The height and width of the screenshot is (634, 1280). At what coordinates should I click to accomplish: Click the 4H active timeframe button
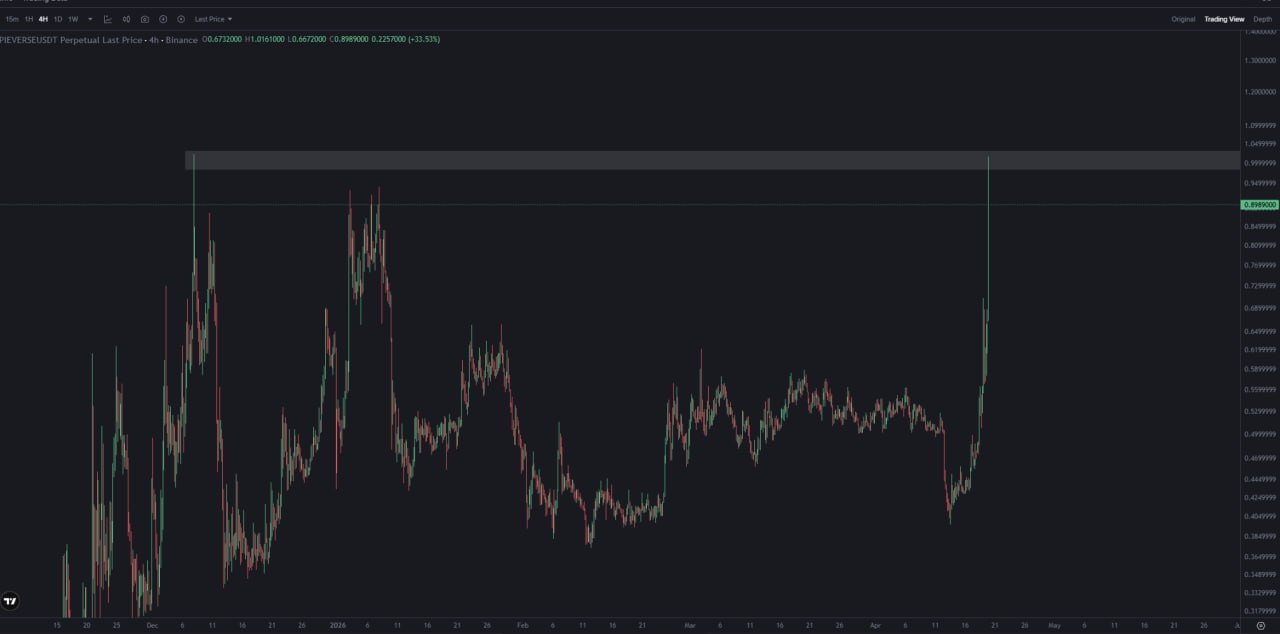click(43, 19)
